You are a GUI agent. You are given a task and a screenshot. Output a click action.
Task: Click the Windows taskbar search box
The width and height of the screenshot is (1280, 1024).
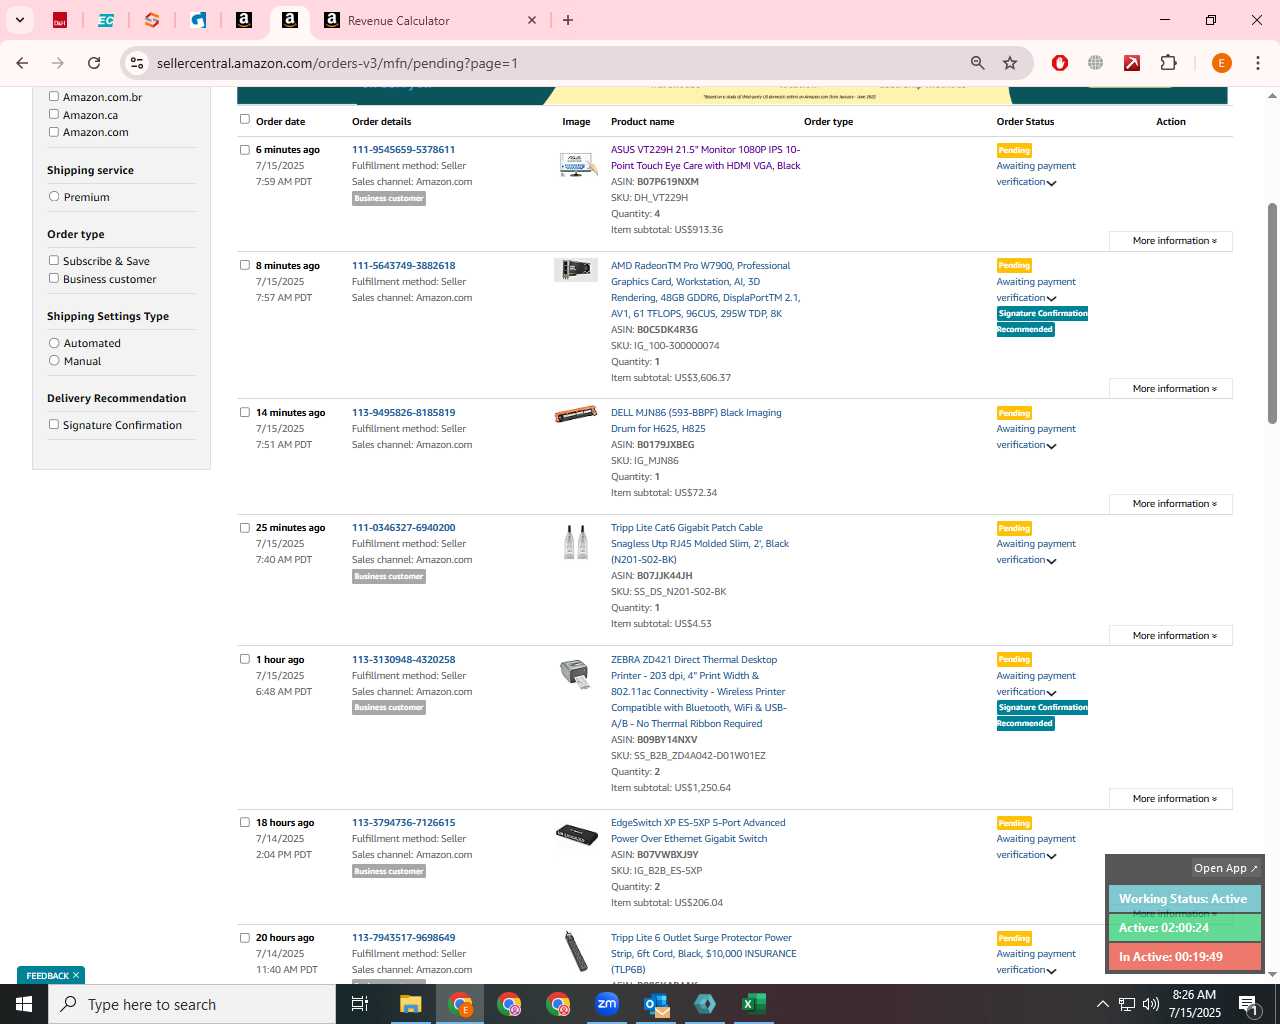click(x=192, y=1004)
